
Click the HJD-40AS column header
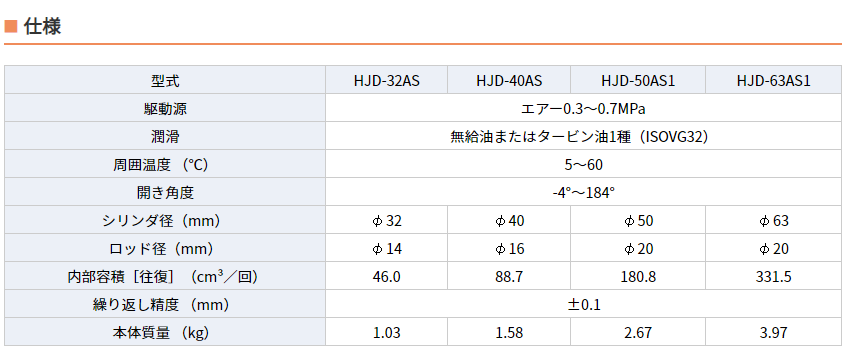pyautogui.click(x=509, y=81)
